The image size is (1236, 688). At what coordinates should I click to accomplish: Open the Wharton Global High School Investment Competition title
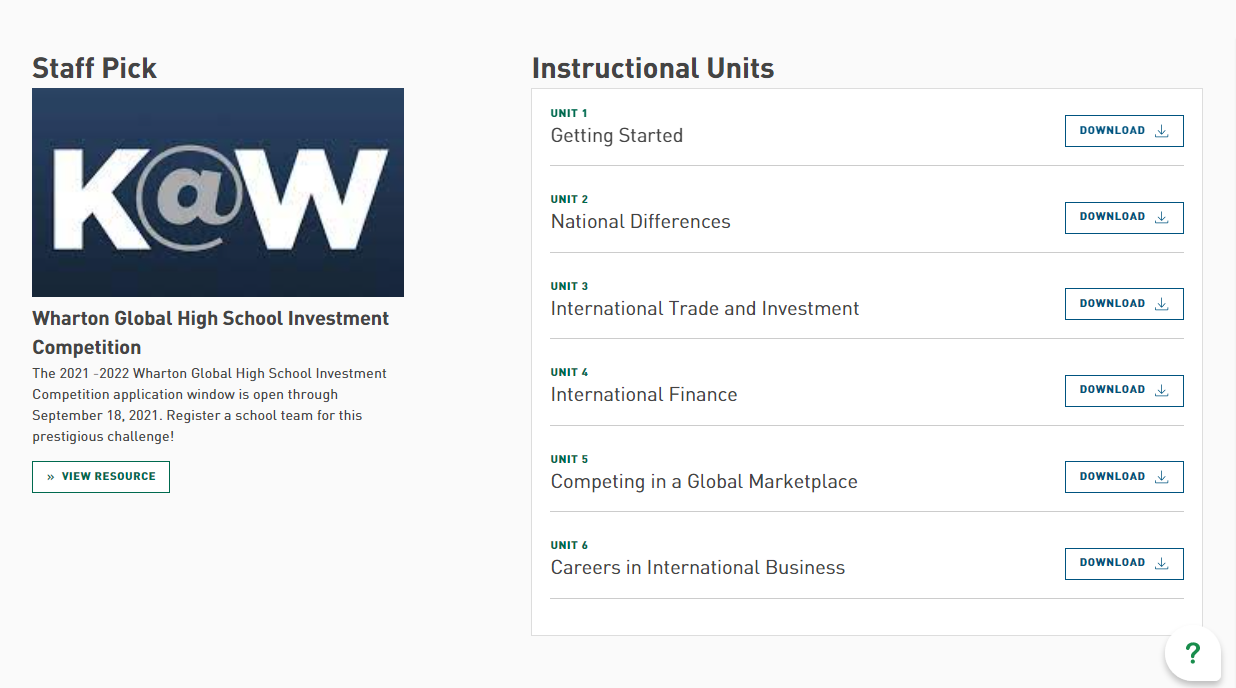coord(211,333)
